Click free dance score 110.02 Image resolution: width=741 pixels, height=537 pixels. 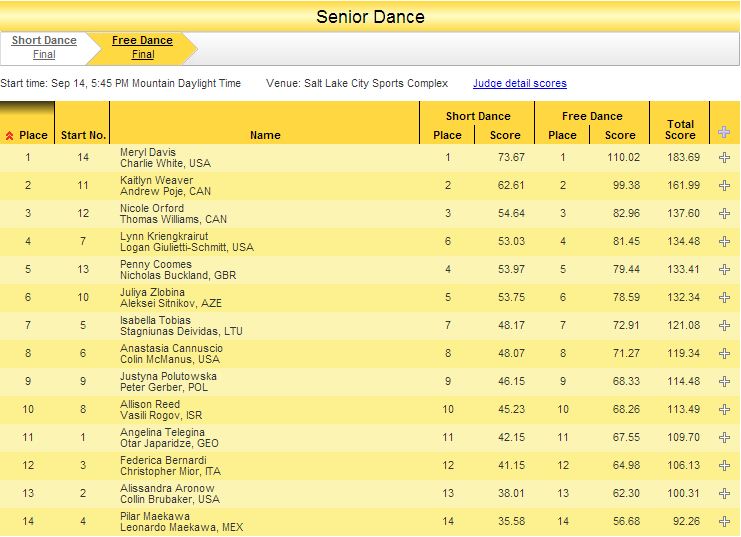623,157
